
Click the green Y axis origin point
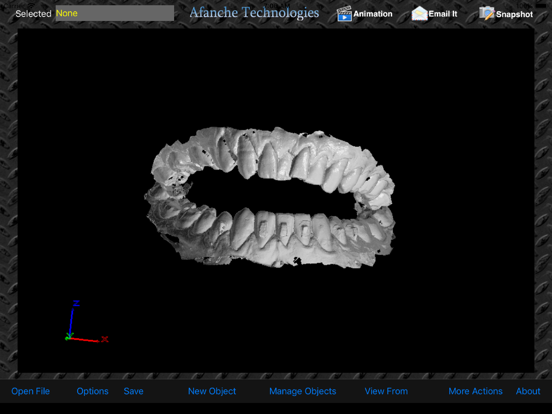coord(68,338)
